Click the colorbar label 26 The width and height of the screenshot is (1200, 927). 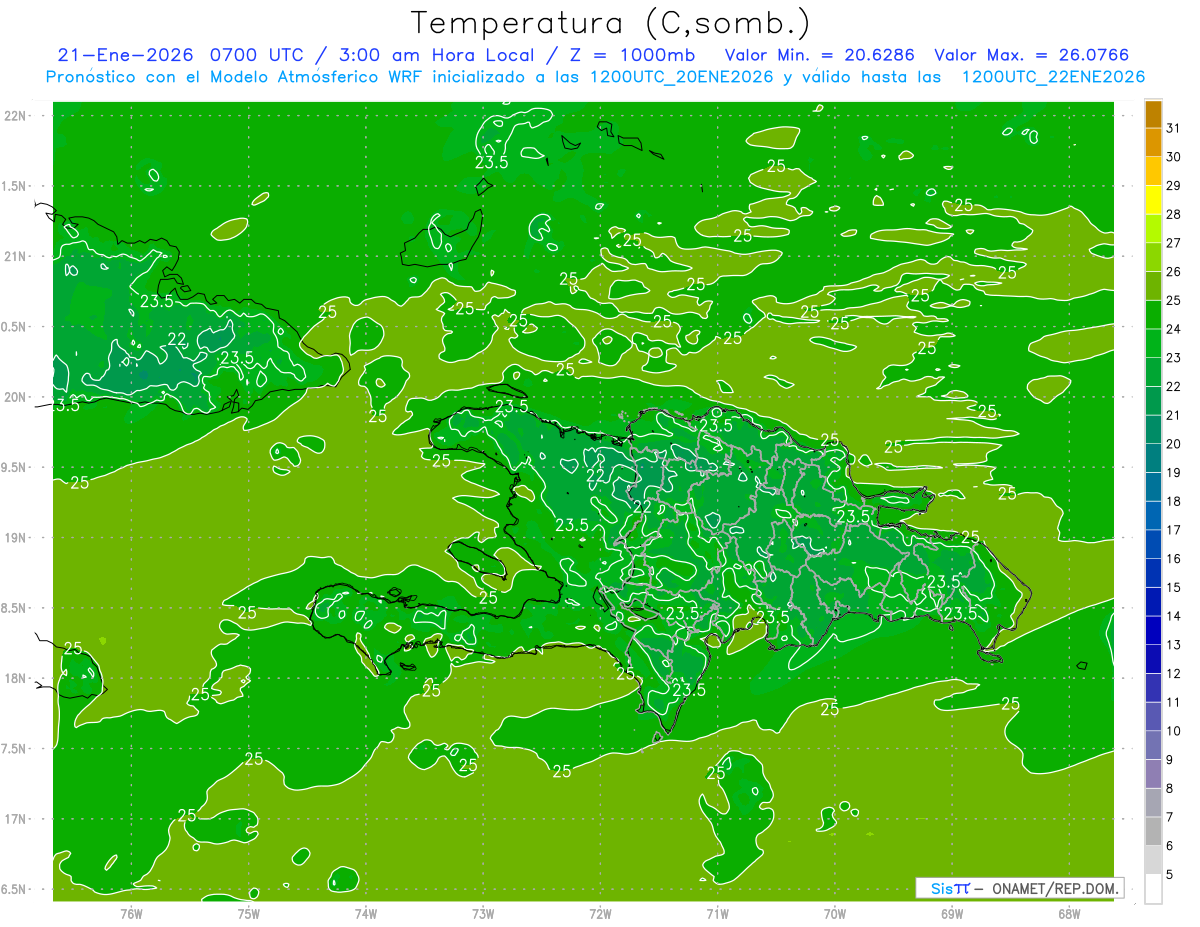click(1174, 272)
